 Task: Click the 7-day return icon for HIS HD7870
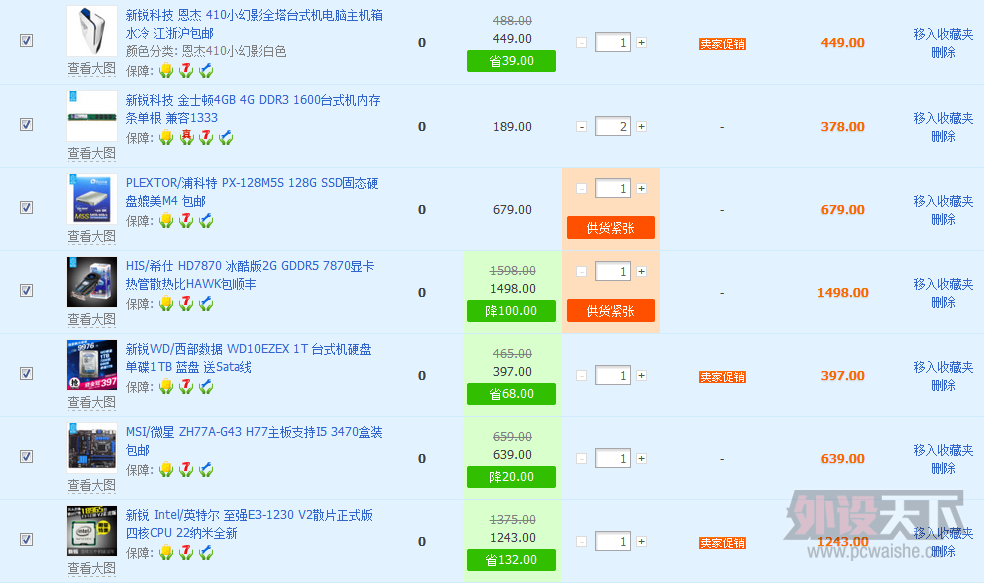pyautogui.click(x=186, y=303)
